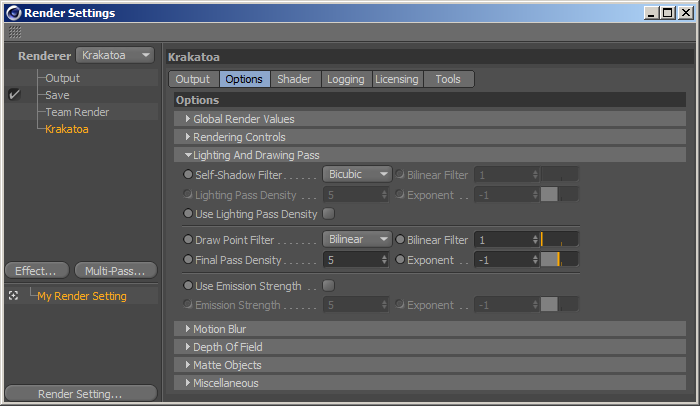
Task: Collapse Lighting And Drawing Pass section
Action: click(x=429, y=155)
